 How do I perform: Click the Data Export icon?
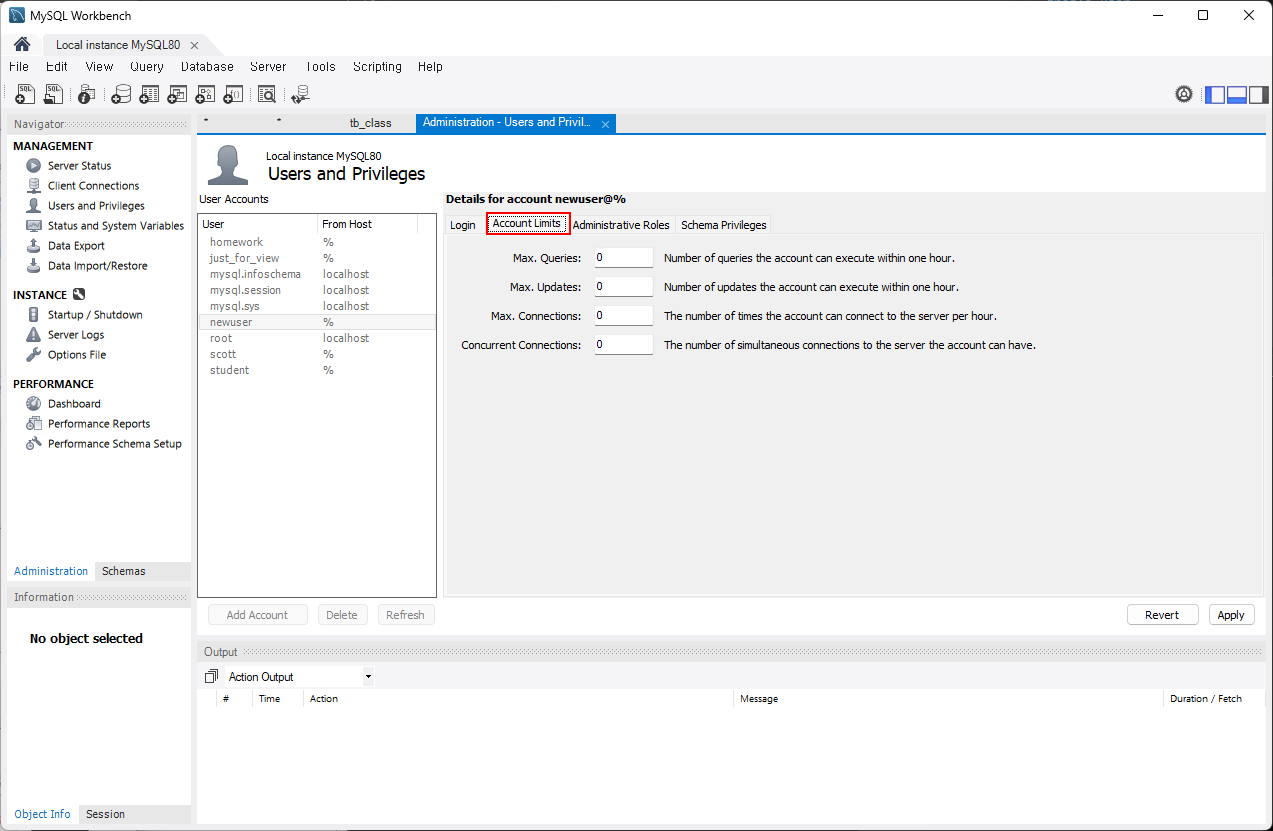pyautogui.click(x=34, y=246)
